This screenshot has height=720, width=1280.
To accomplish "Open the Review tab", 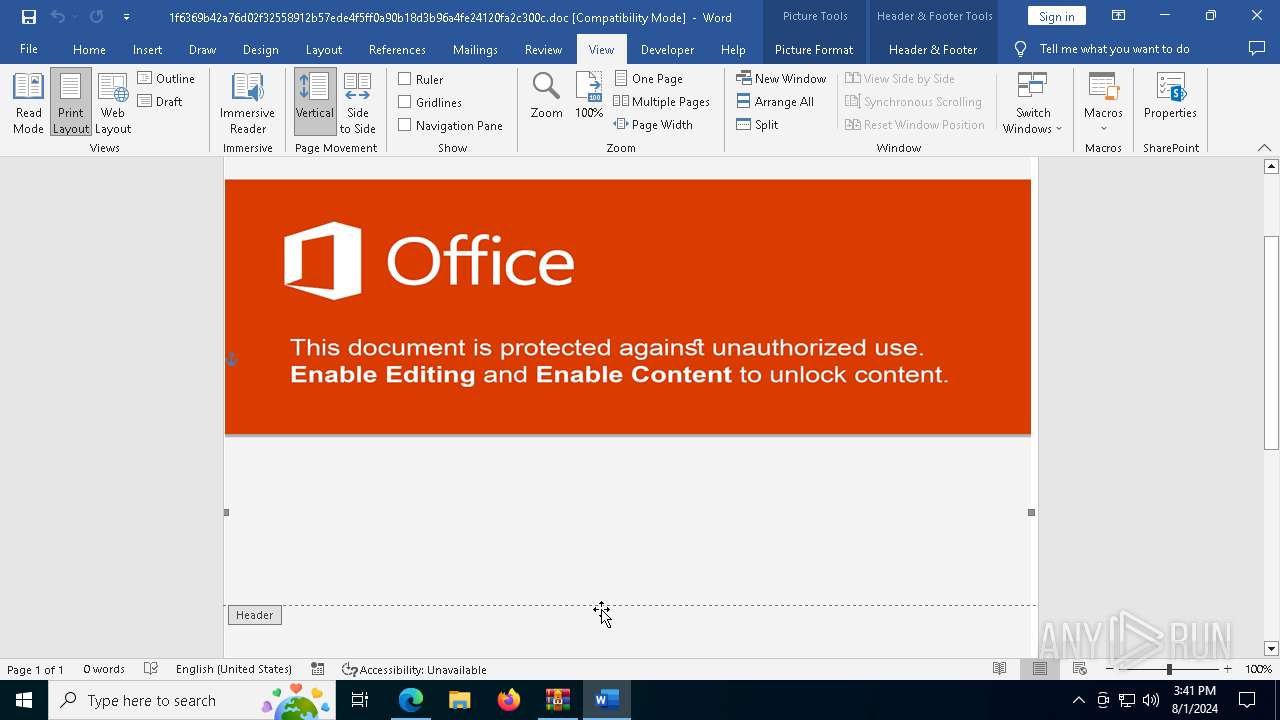I will click(543, 49).
